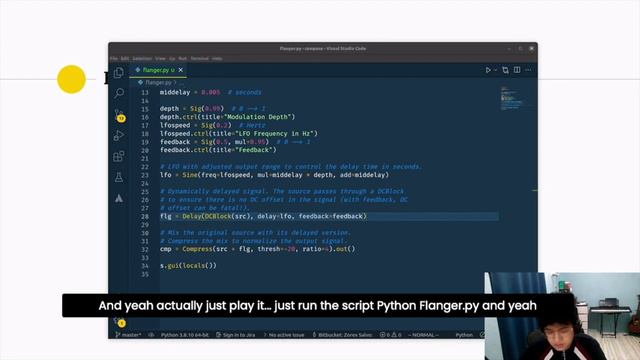This screenshot has height=360, width=640.
Task: Click the line 'flg = Delay(DCBlock(src)...'
Action: (263, 216)
